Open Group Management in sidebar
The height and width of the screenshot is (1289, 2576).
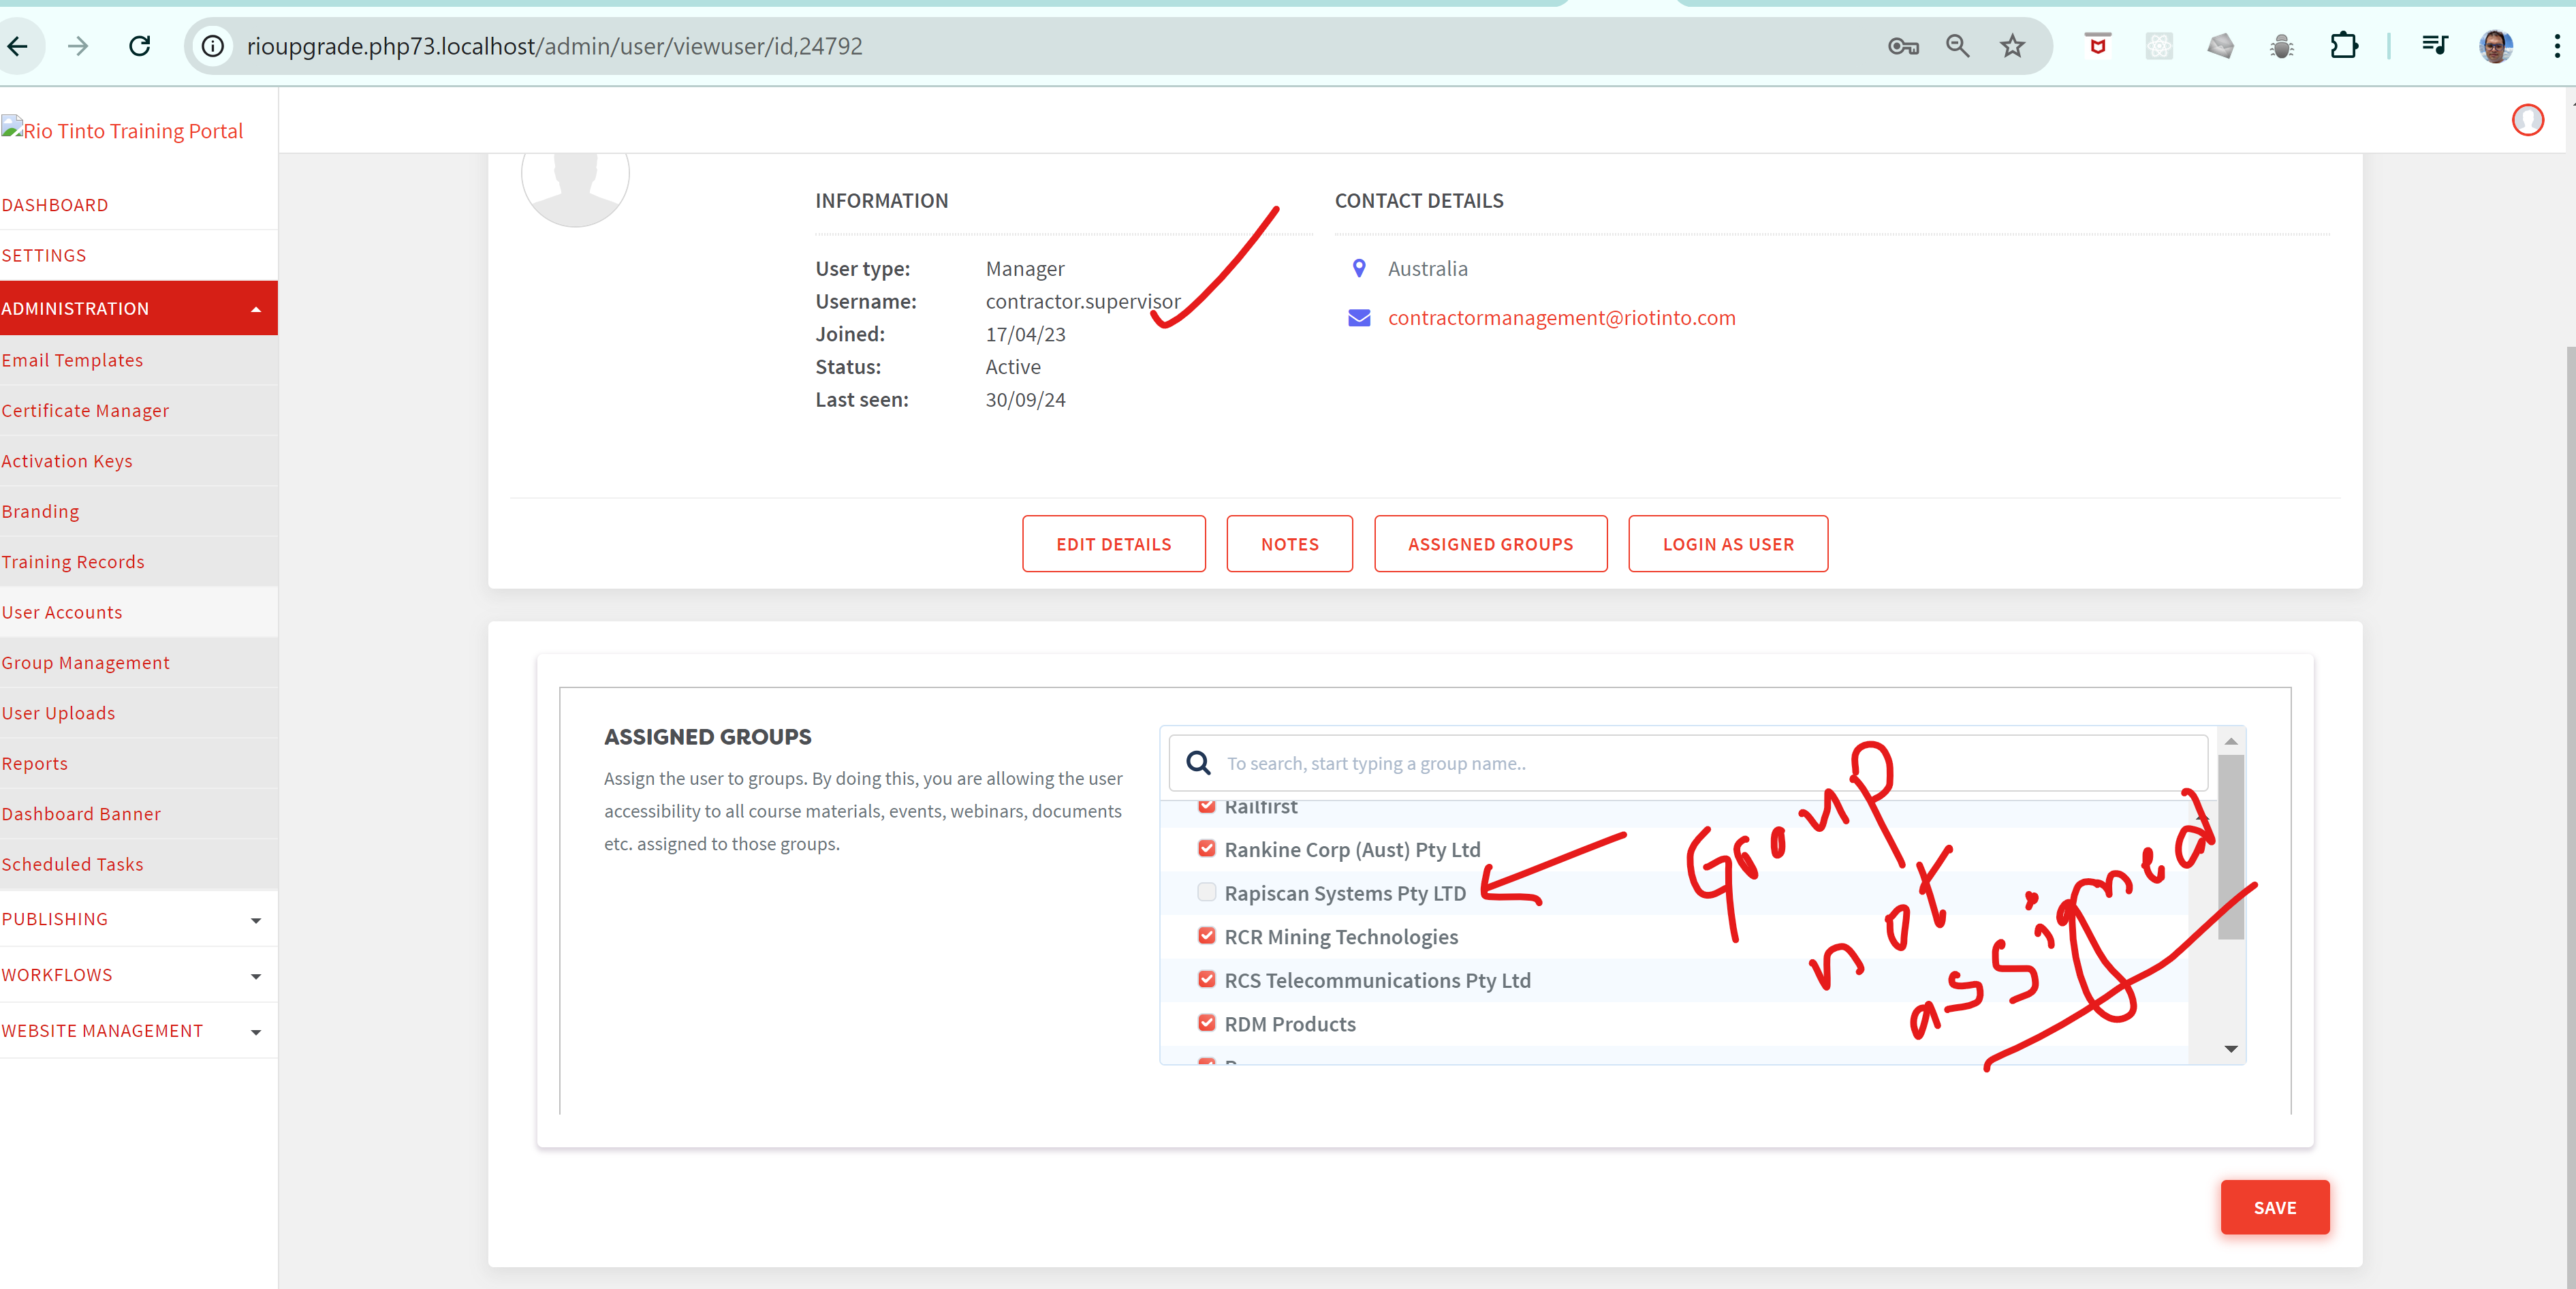point(86,662)
